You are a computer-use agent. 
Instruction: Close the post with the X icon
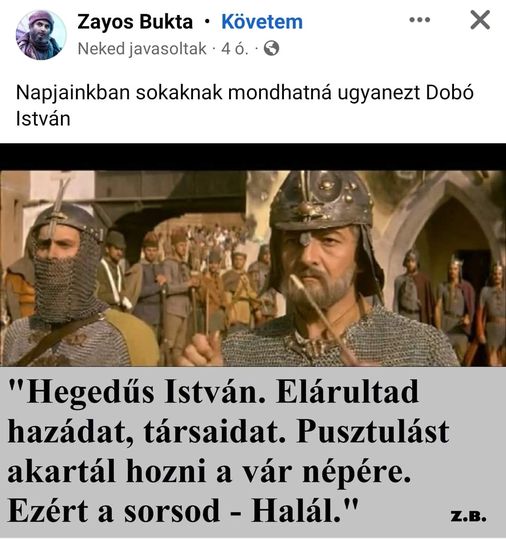coord(480,20)
